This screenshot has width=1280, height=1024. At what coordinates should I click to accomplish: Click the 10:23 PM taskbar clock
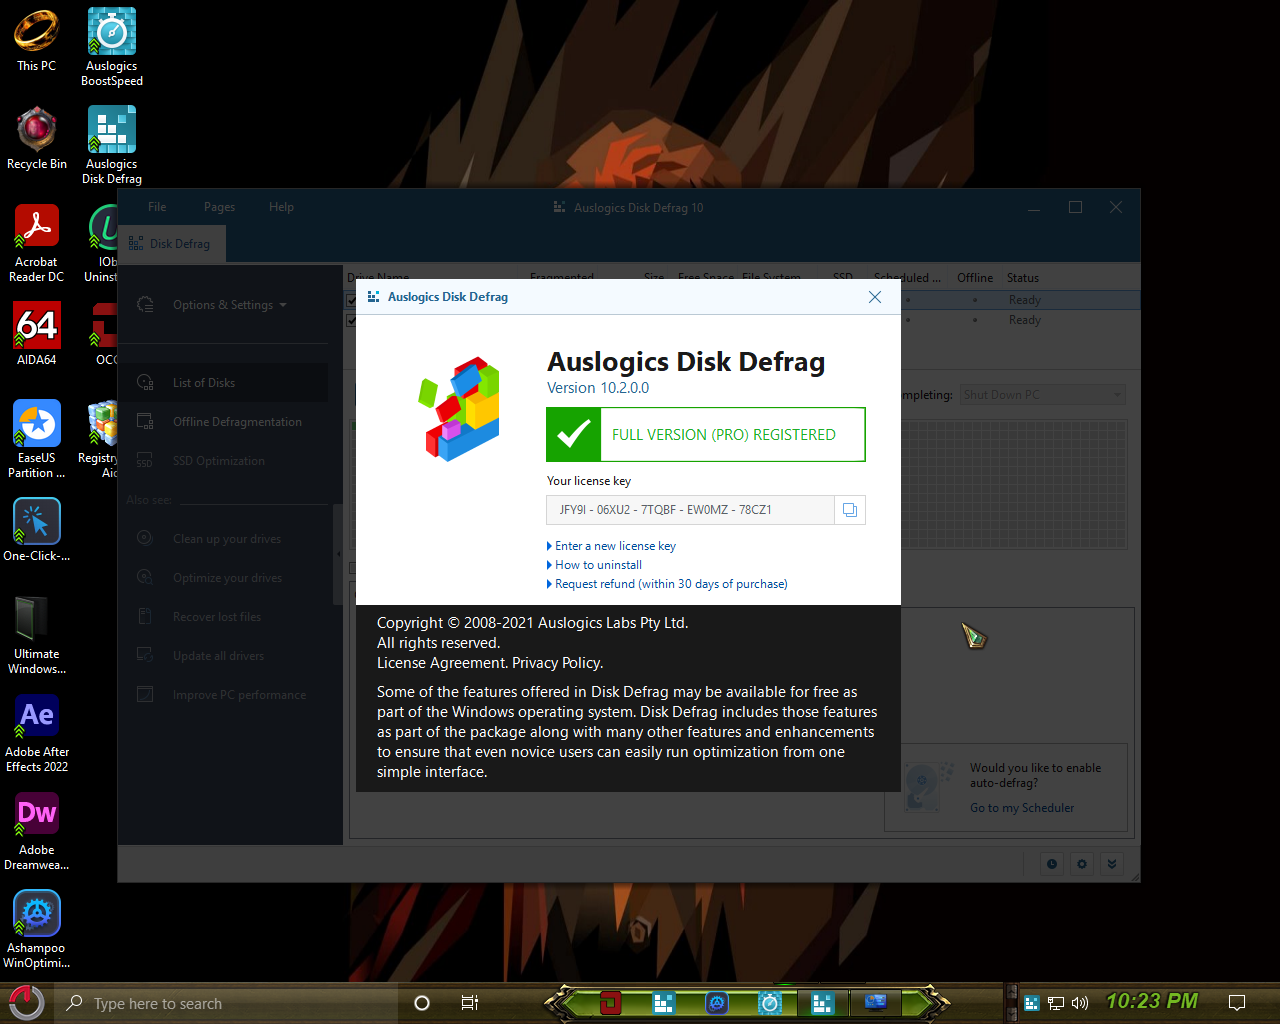(1152, 1001)
